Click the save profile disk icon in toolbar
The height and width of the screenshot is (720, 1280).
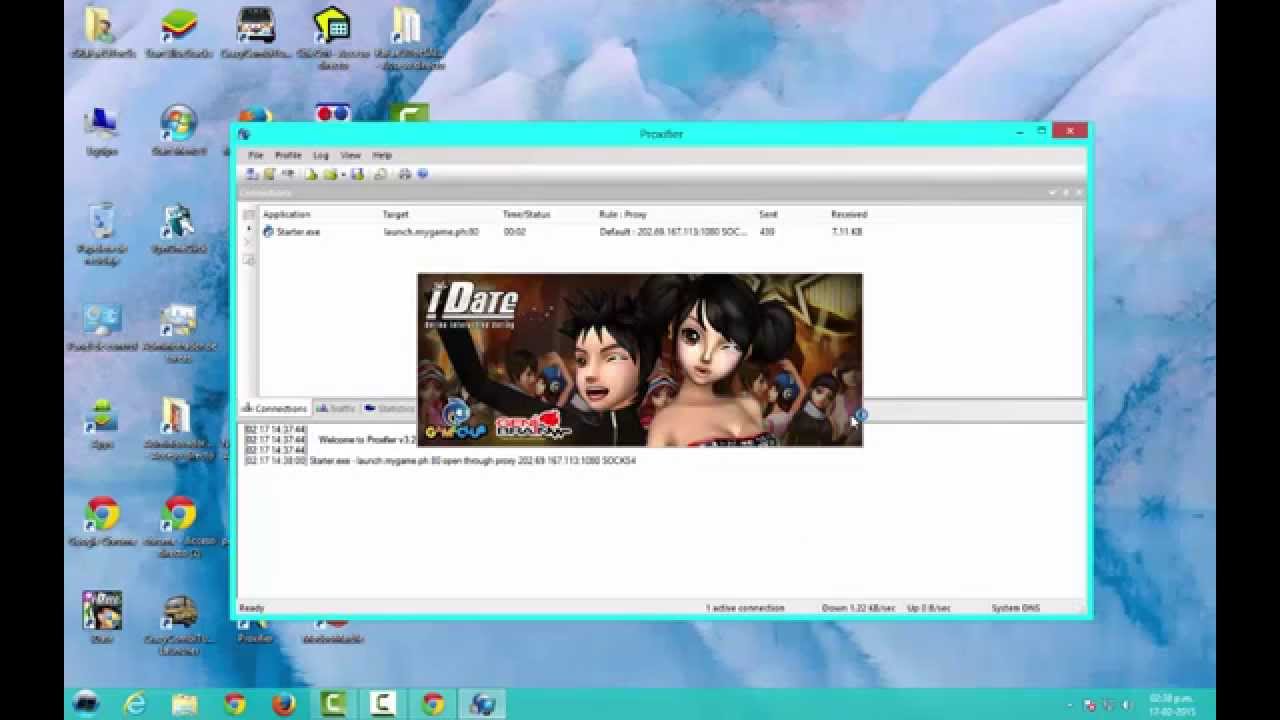[x=357, y=174]
